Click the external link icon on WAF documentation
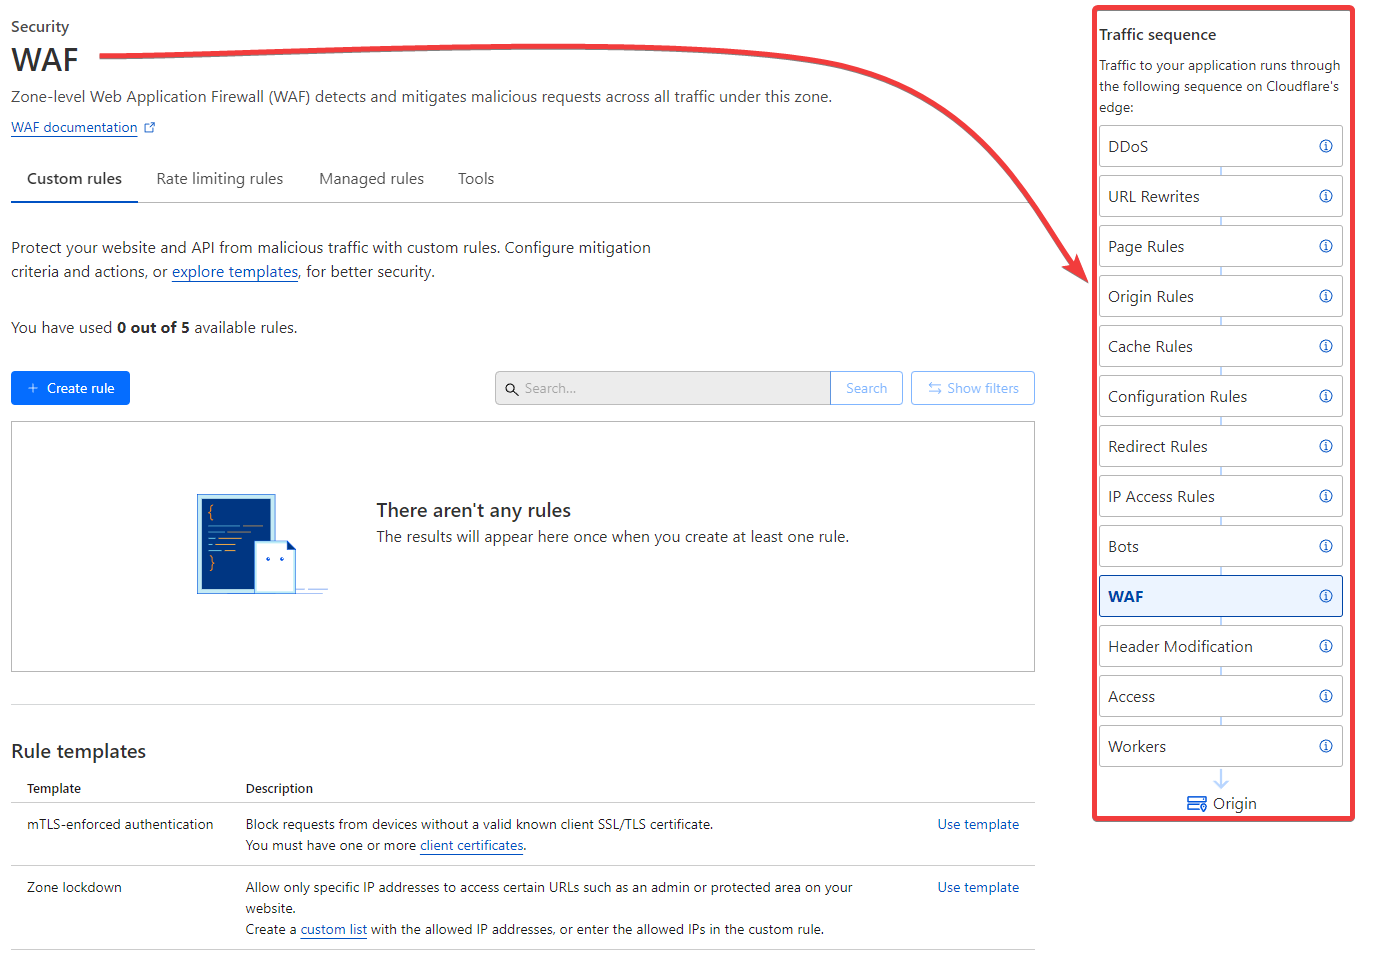This screenshot has height=968, width=1390. pos(150,126)
